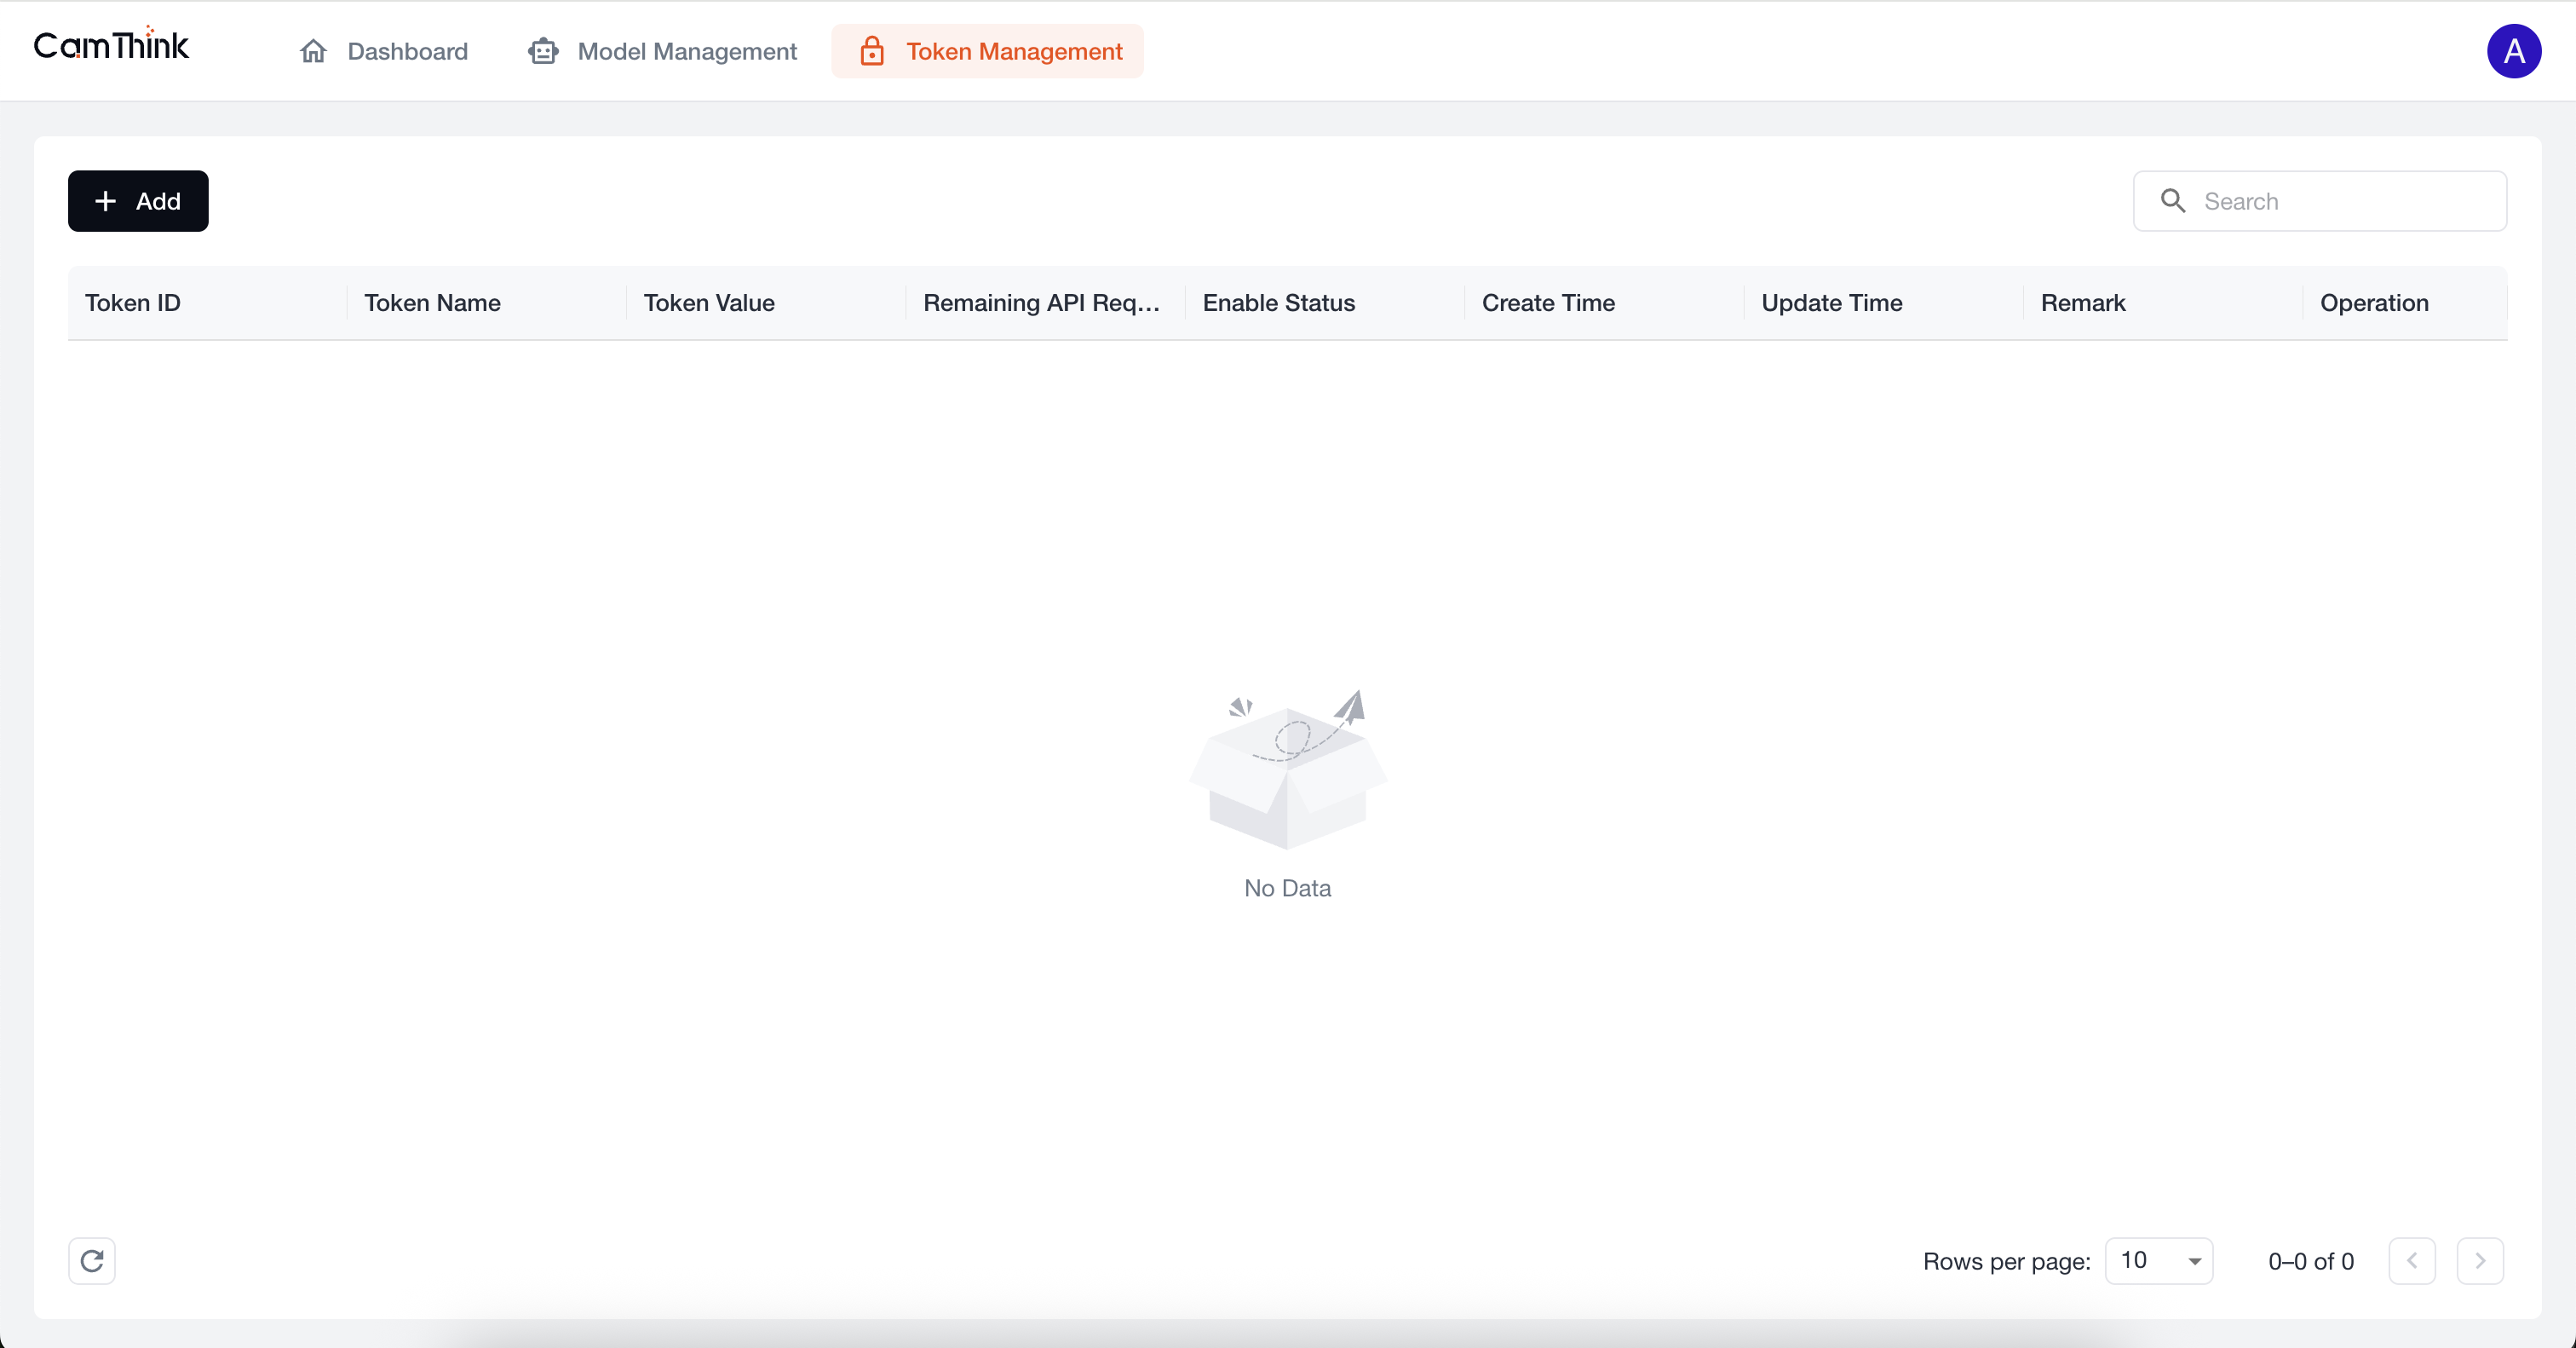Click inside the Search input field
This screenshot has width=2576, height=1348.
click(x=2330, y=201)
